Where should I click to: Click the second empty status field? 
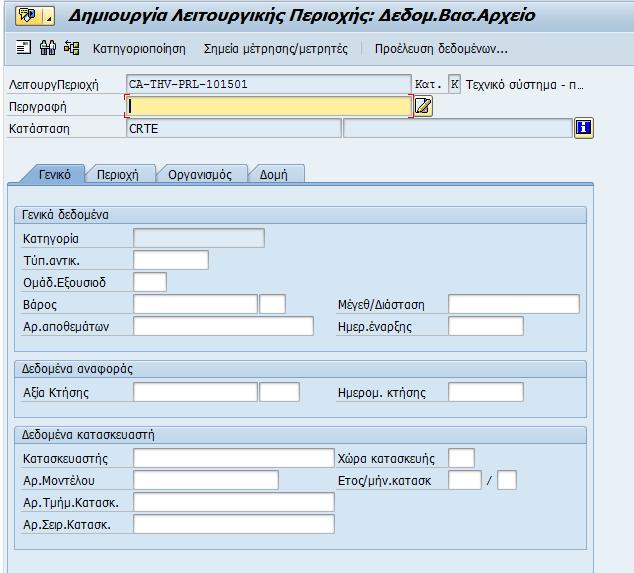click(457, 128)
